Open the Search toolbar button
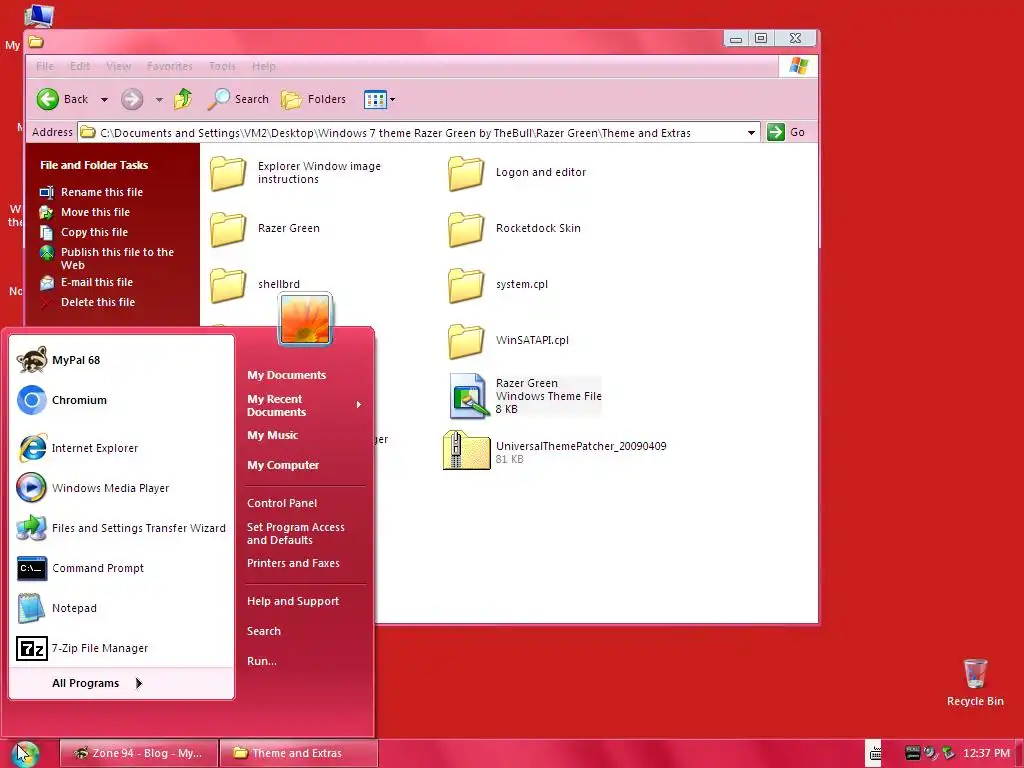This screenshot has height=768, width=1024. tap(238, 99)
